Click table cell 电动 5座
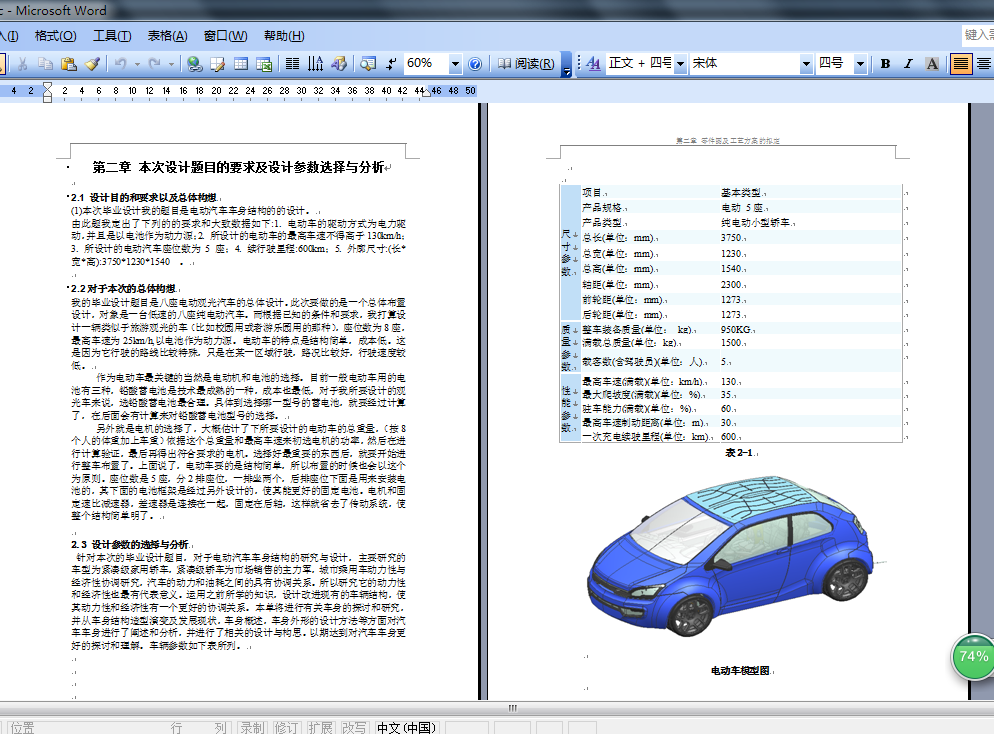Image resolution: width=994 pixels, height=734 pixels. tap(742, 207)
